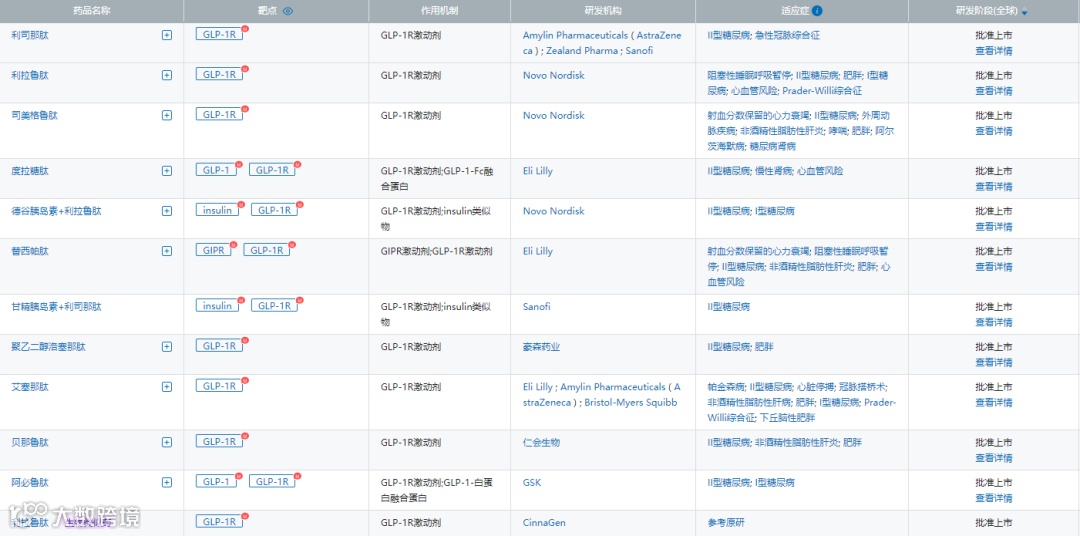1080x536 pixels.
Task: Click GLP-1 target tag in 阿必鲁肽 row
Action: pos(216,482)
